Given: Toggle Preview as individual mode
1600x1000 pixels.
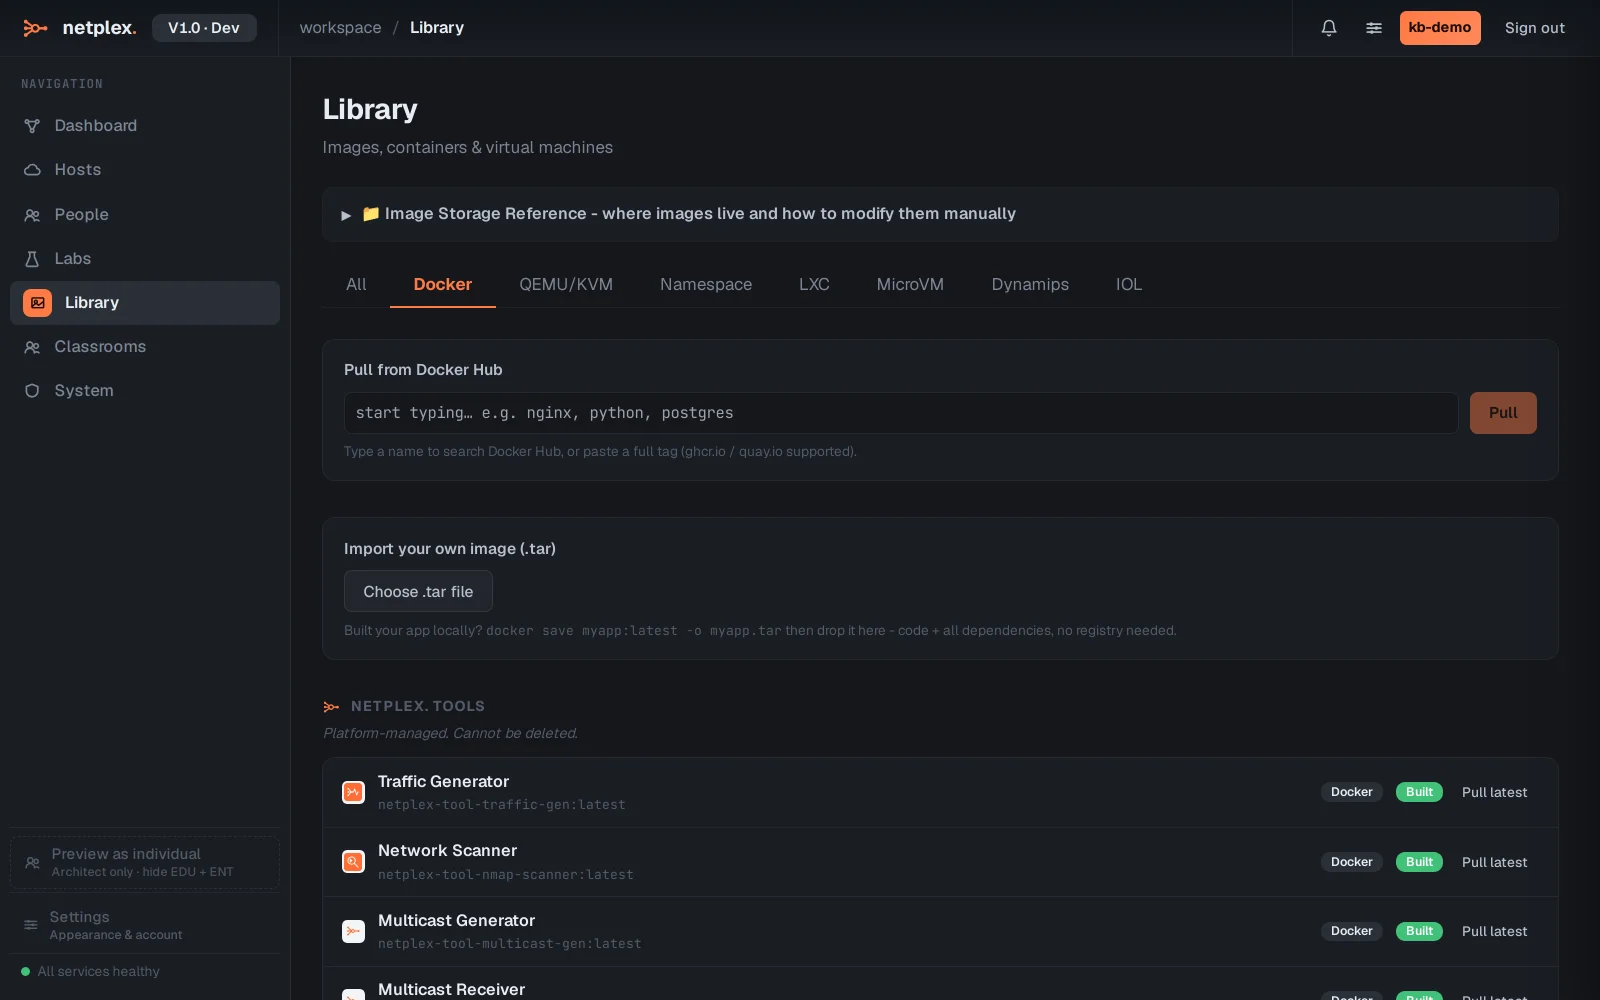Looking at the screenshot, I should pos(145,862).
